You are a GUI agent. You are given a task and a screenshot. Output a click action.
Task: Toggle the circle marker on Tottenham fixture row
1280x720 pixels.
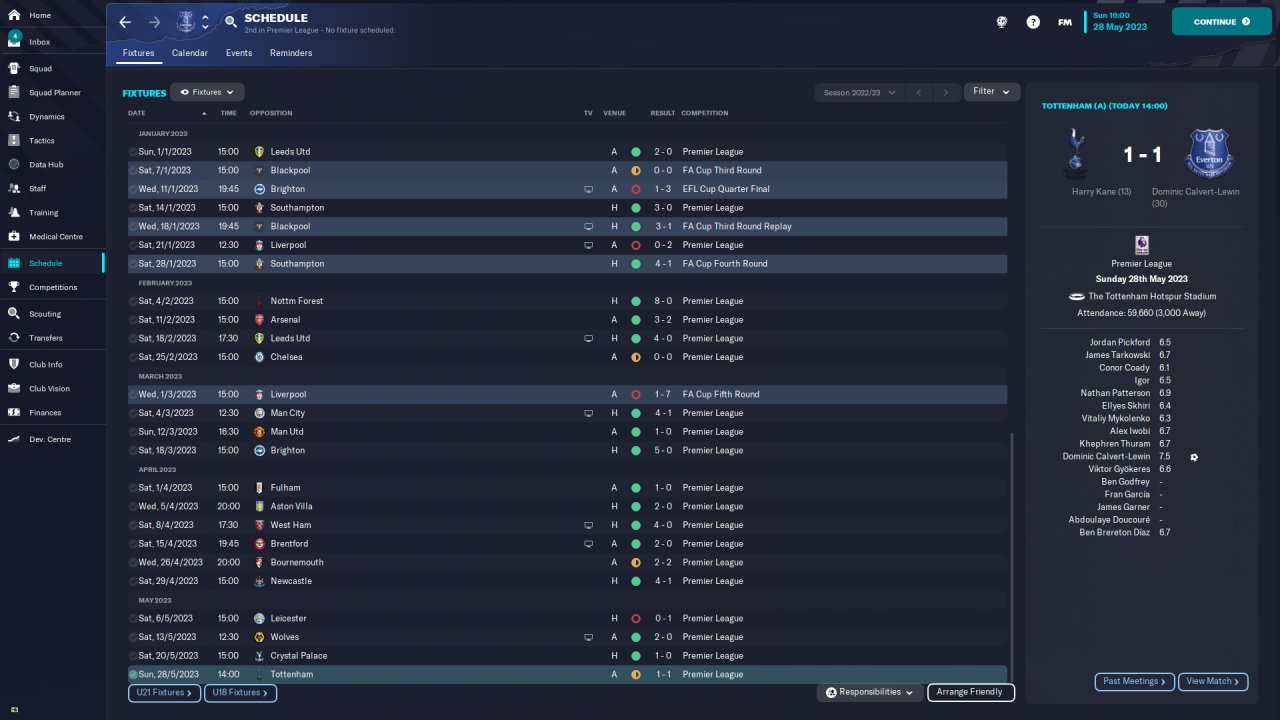click(x=133, y=675)
